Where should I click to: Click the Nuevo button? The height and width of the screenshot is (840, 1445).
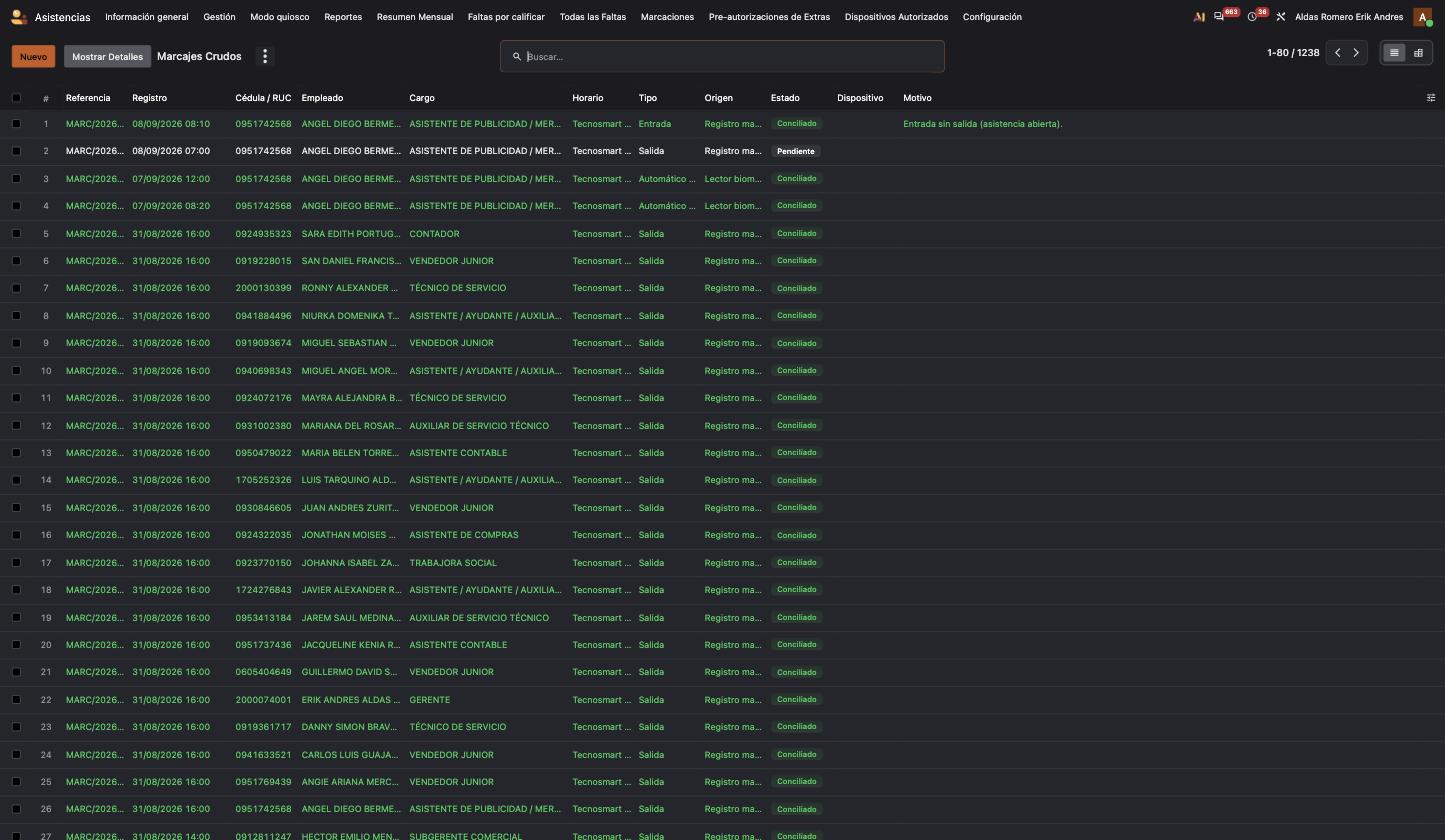coord(33,57)
